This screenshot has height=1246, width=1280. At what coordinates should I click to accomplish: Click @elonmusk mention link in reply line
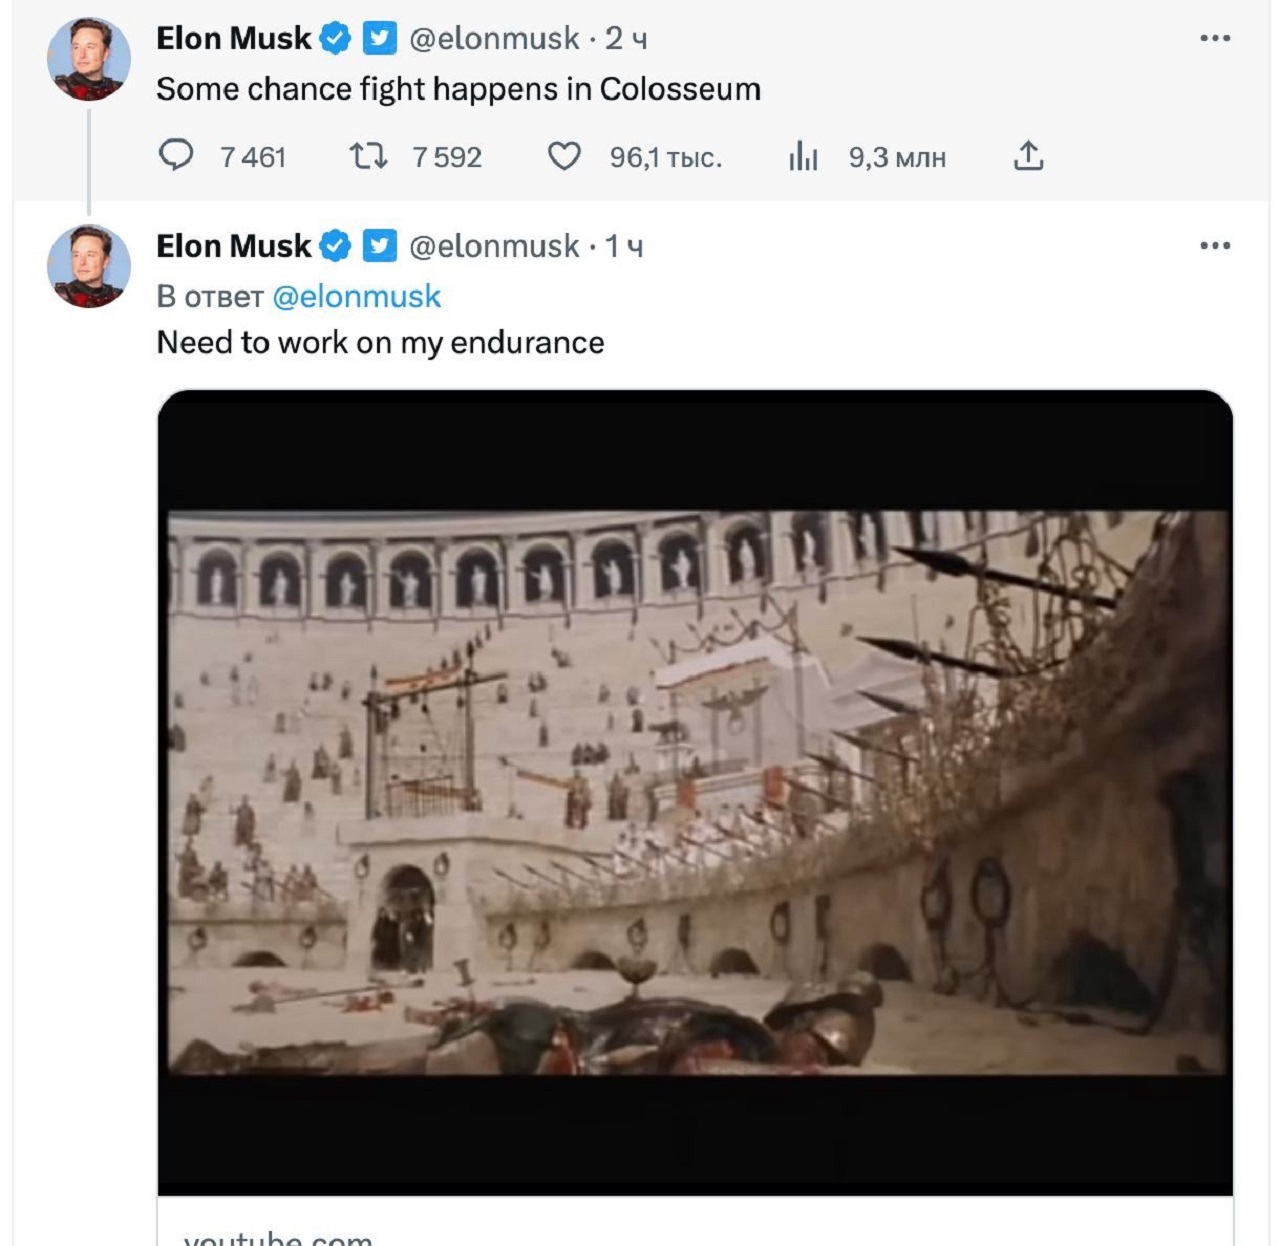point(356,297)
